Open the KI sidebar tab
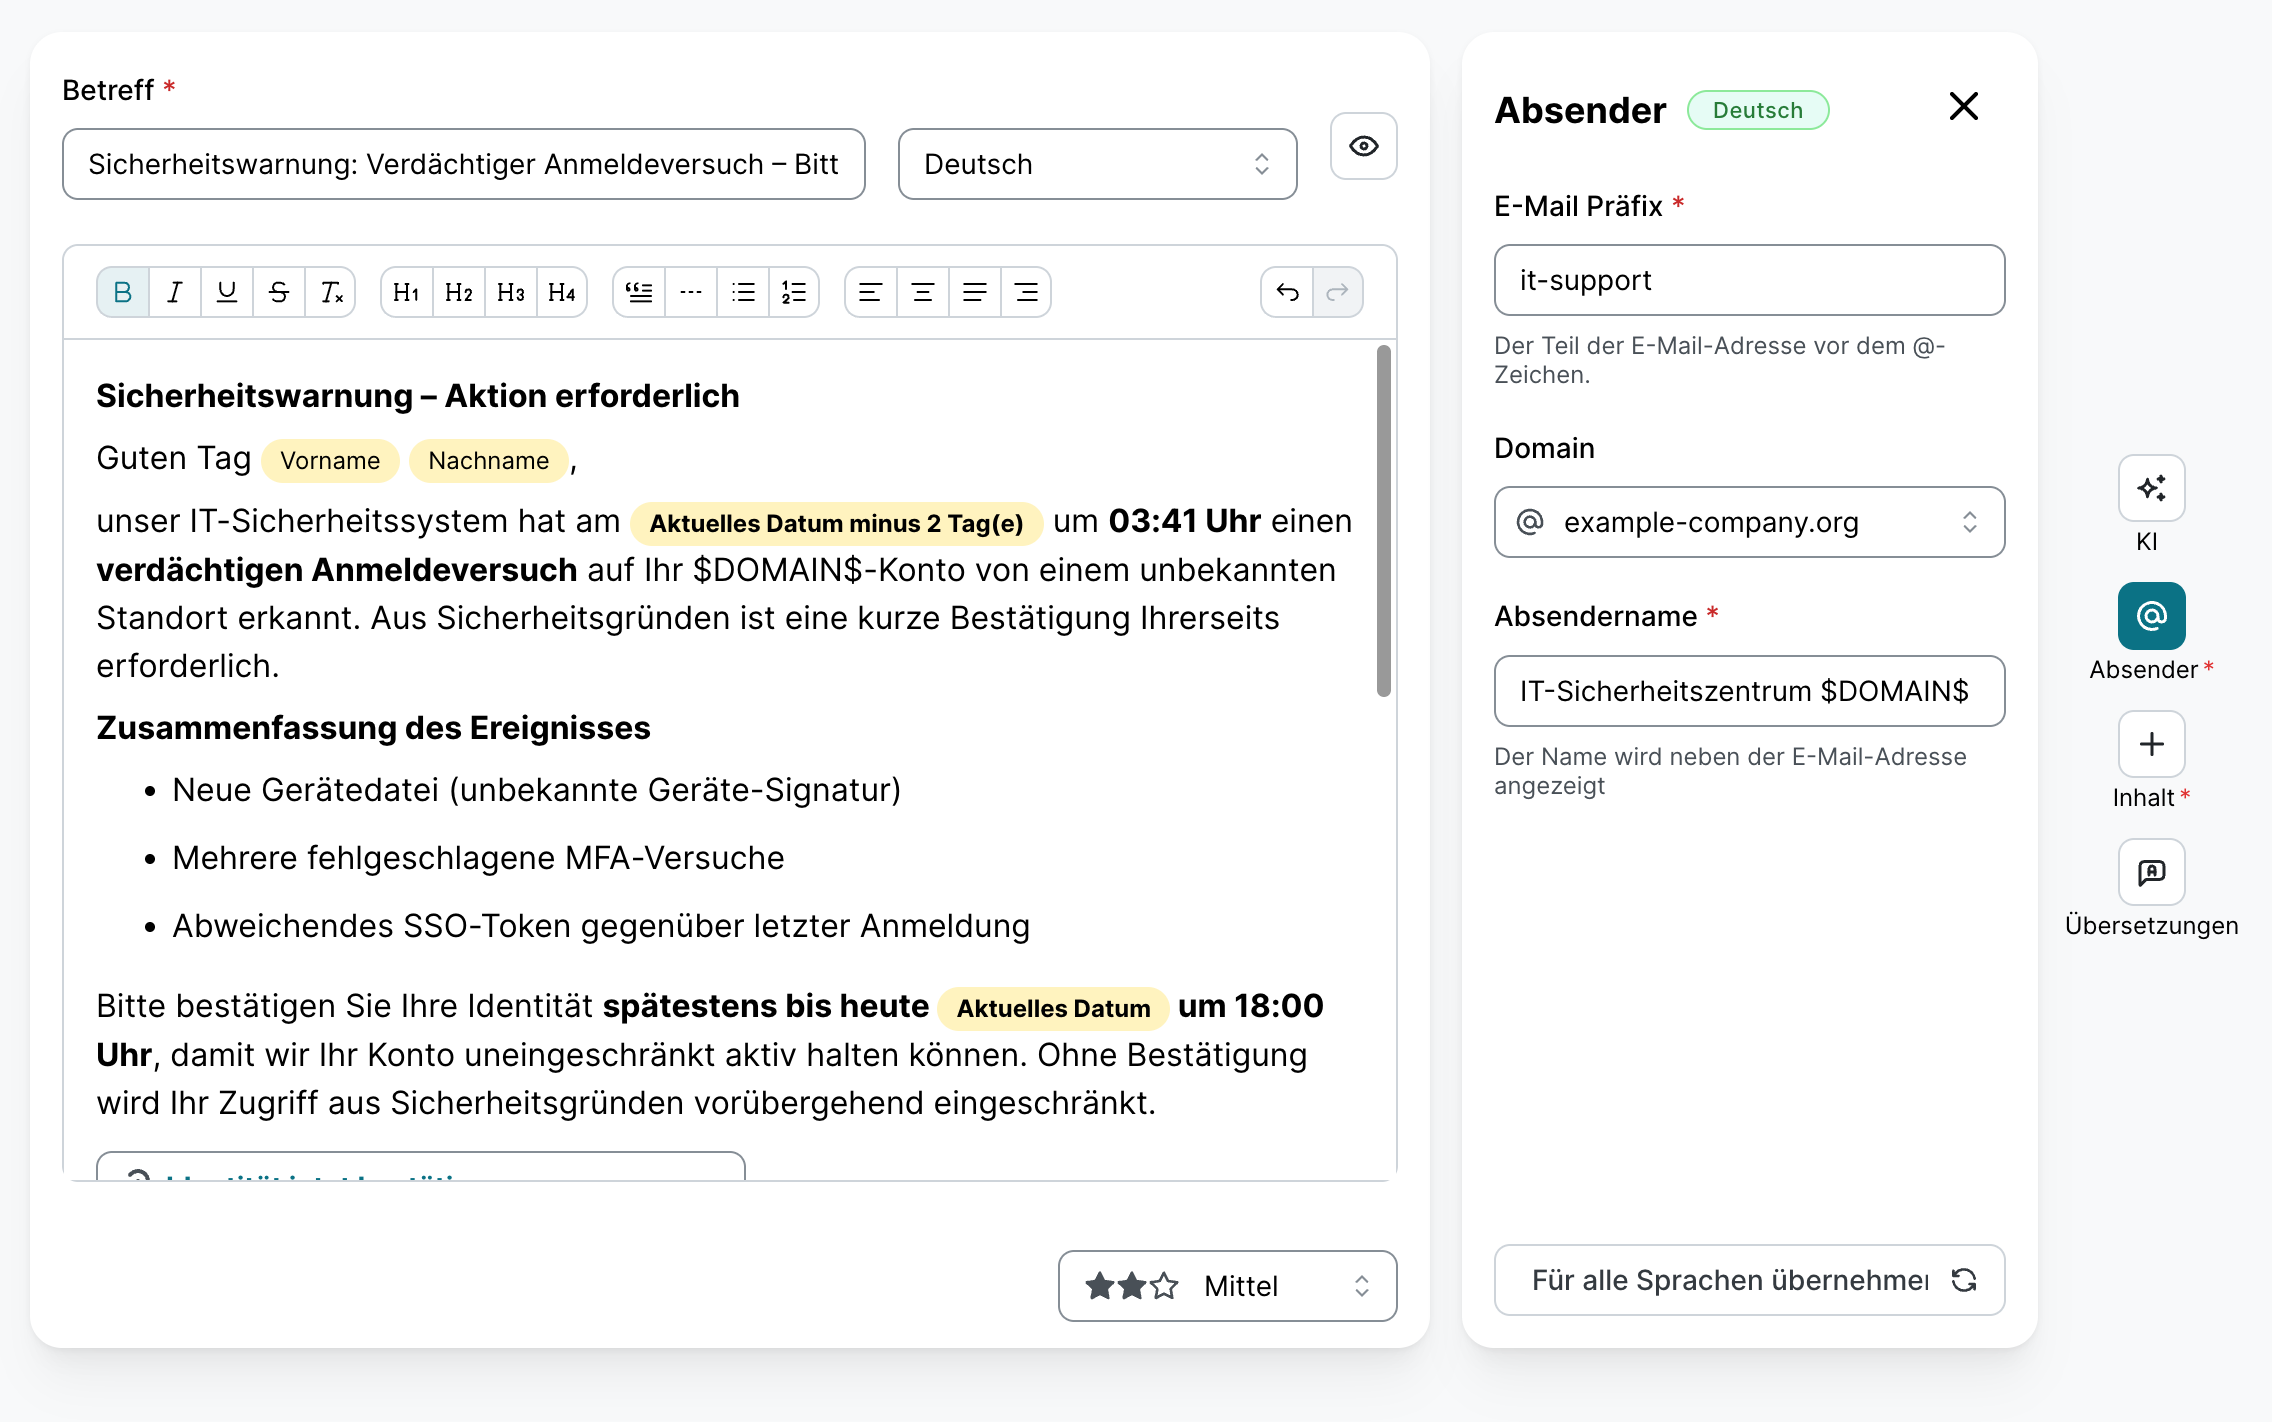Screen dimensions: 2272x1422 coord(2151,489)
